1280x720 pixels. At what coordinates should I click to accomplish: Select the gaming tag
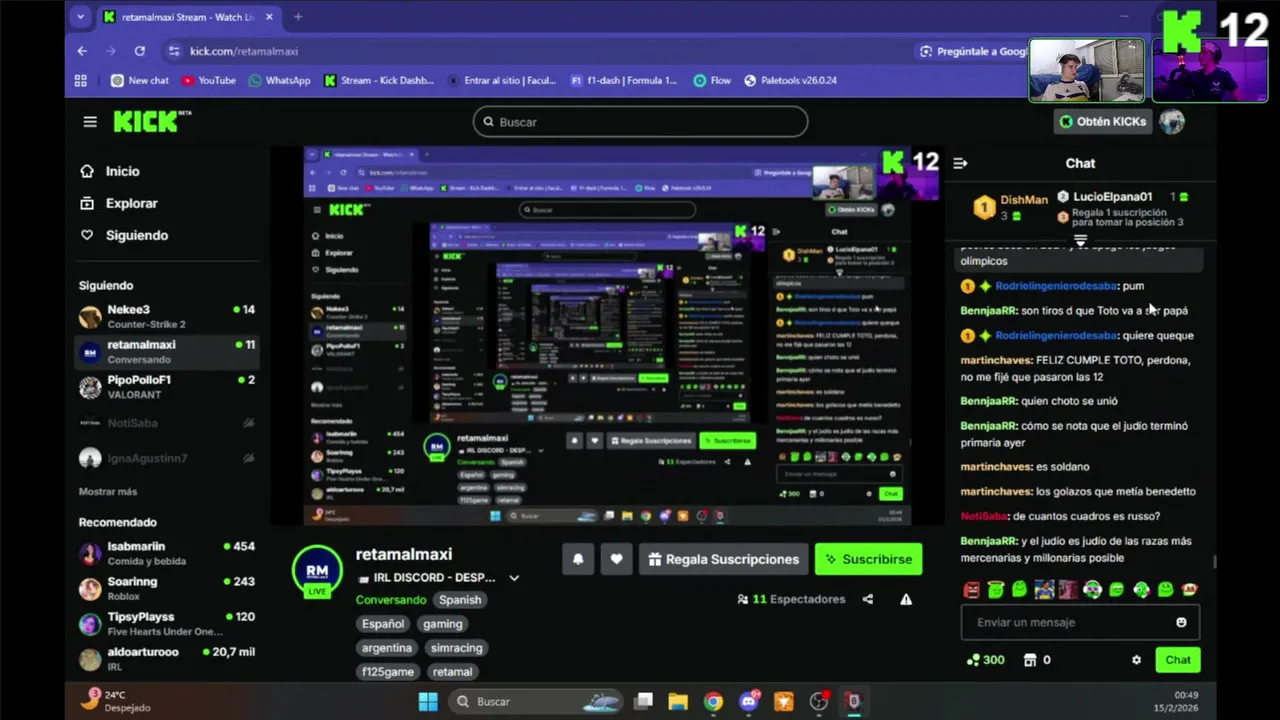click(442, 624)
